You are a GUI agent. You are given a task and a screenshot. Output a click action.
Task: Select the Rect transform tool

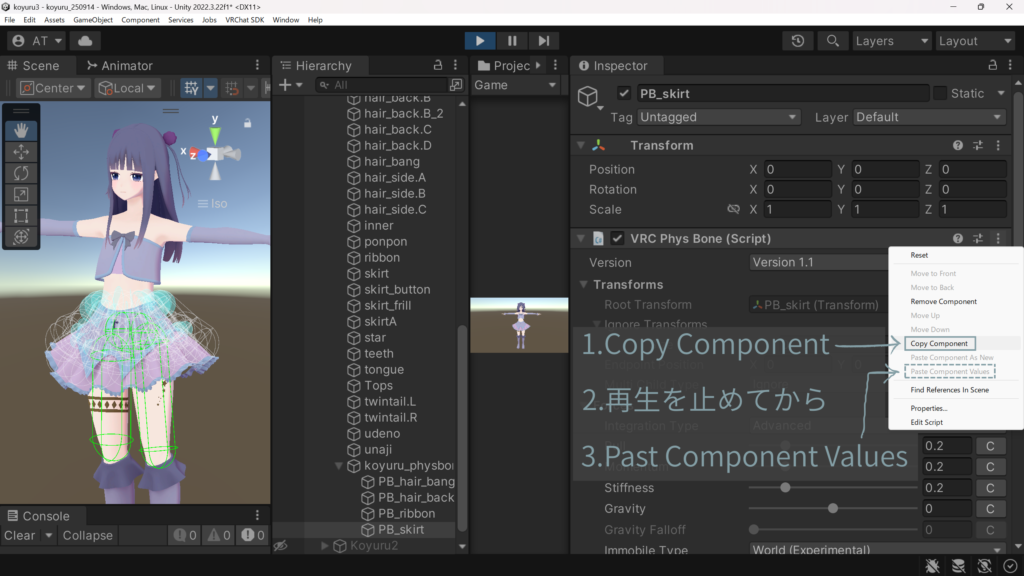point(21,215)
